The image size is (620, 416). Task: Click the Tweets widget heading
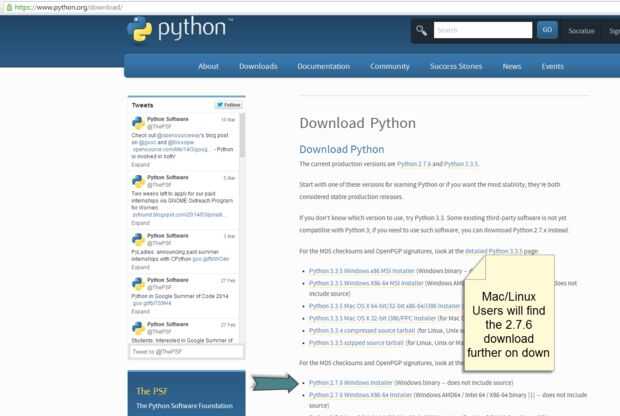click(x=142, y=105)
